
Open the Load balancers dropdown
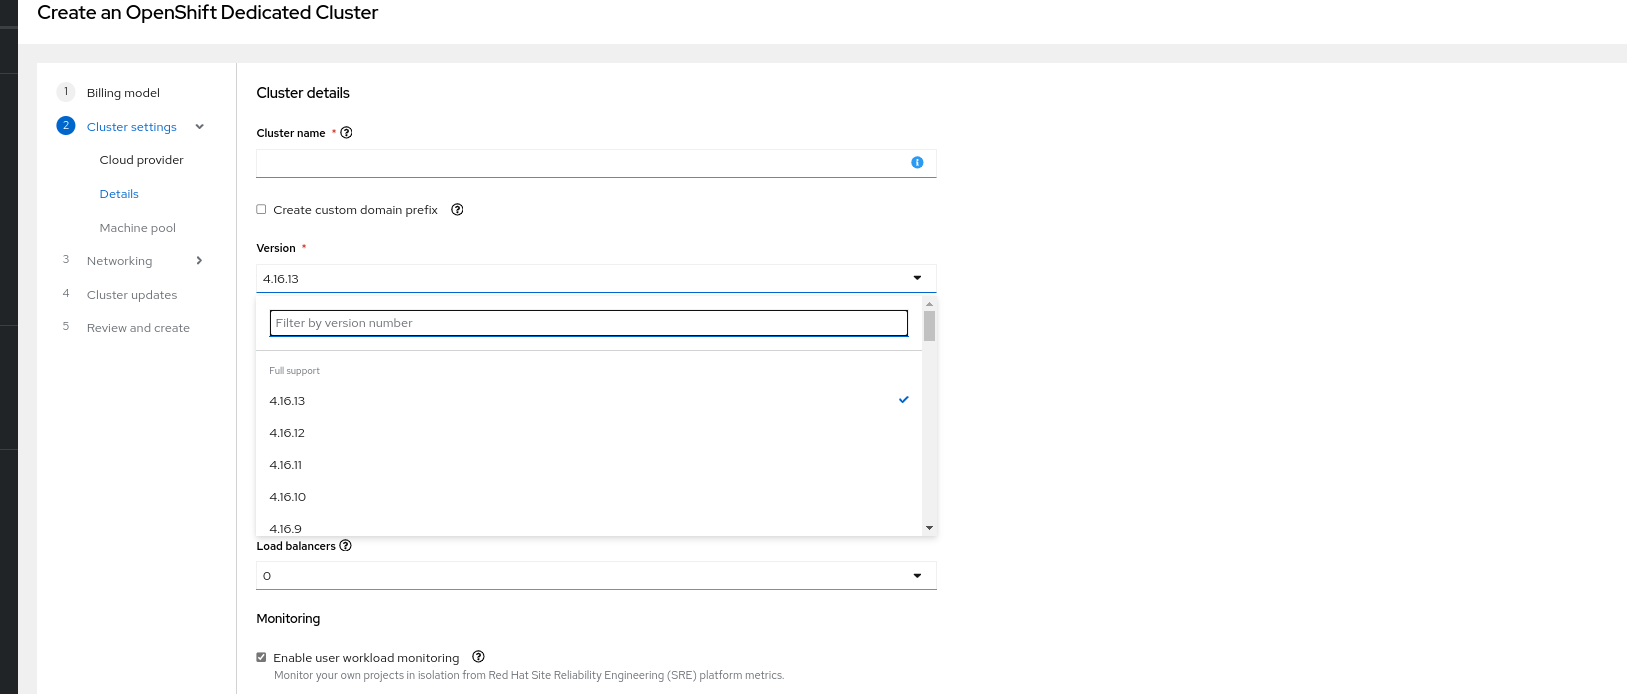tap(596, 576)
